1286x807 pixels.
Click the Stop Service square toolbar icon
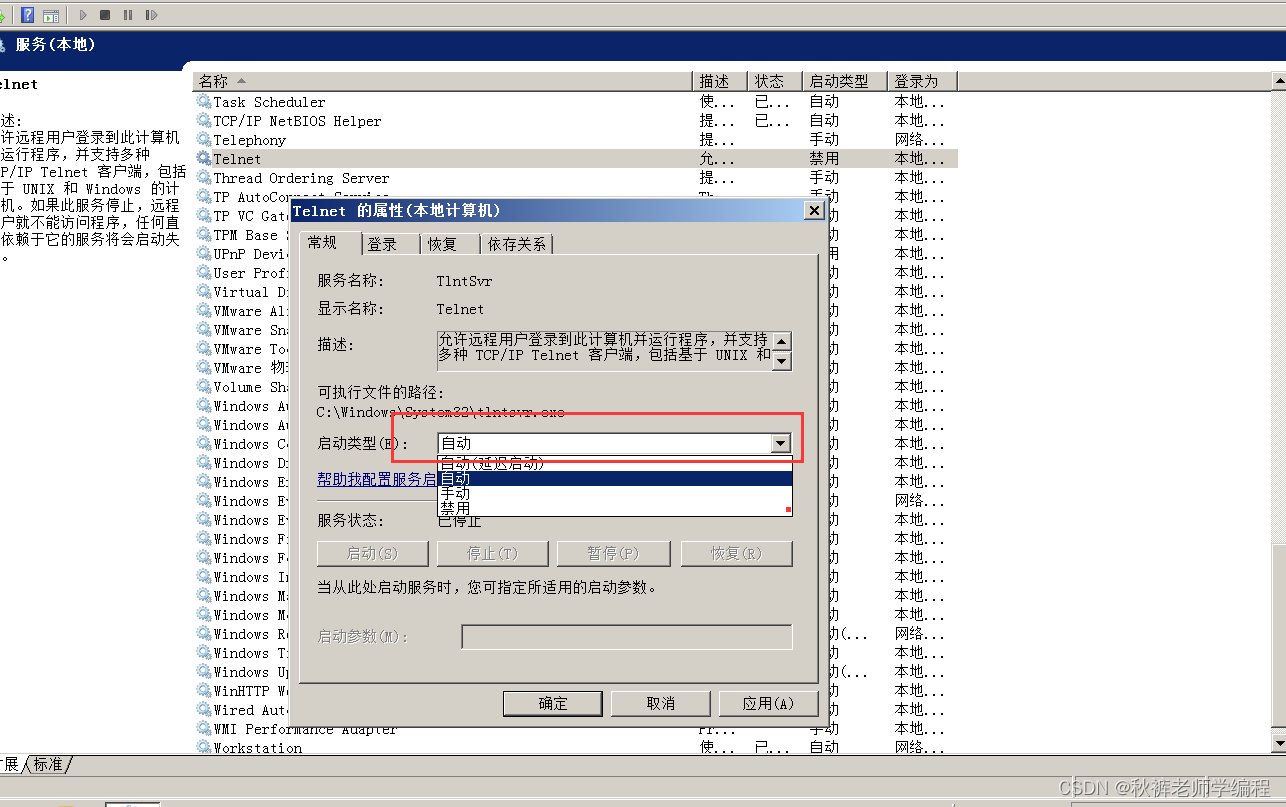point(105,15)
